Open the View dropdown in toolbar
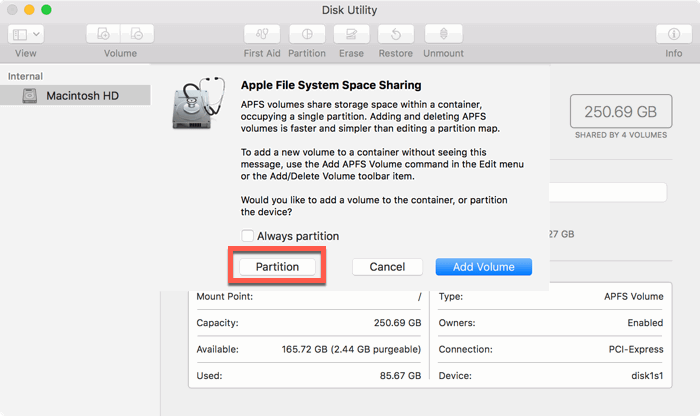 [26, 34]
